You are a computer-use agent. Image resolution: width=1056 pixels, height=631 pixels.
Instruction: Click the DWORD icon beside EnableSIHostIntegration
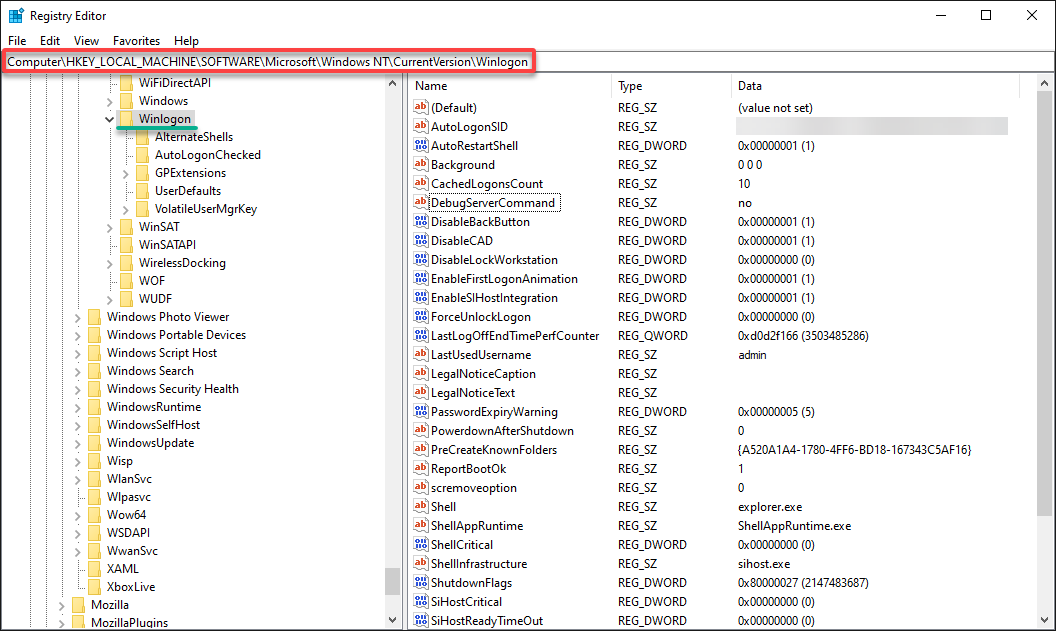421,297
